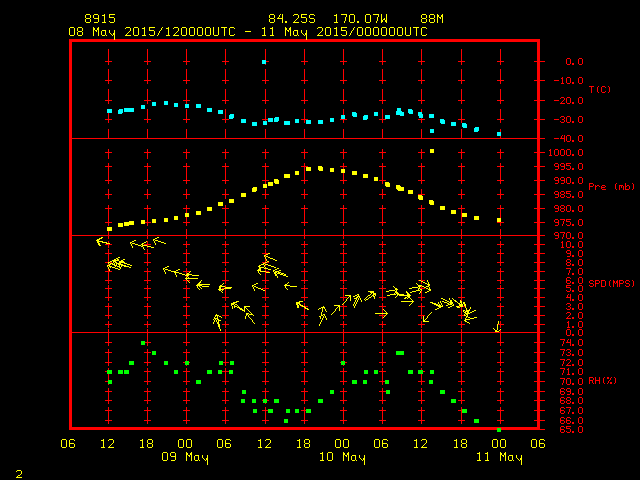Click the number 2 below the chart
This screenshot has height=480, width=640.
tap(19, 474)
